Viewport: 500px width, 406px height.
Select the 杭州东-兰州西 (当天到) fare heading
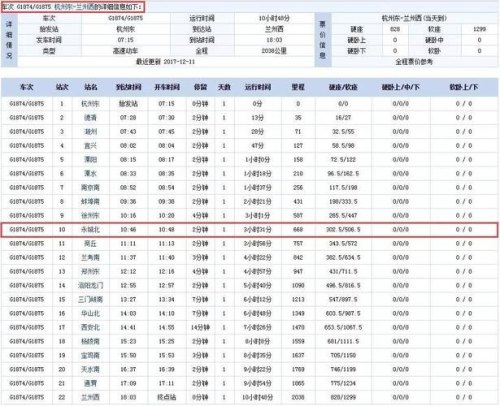tap(414, 18)
